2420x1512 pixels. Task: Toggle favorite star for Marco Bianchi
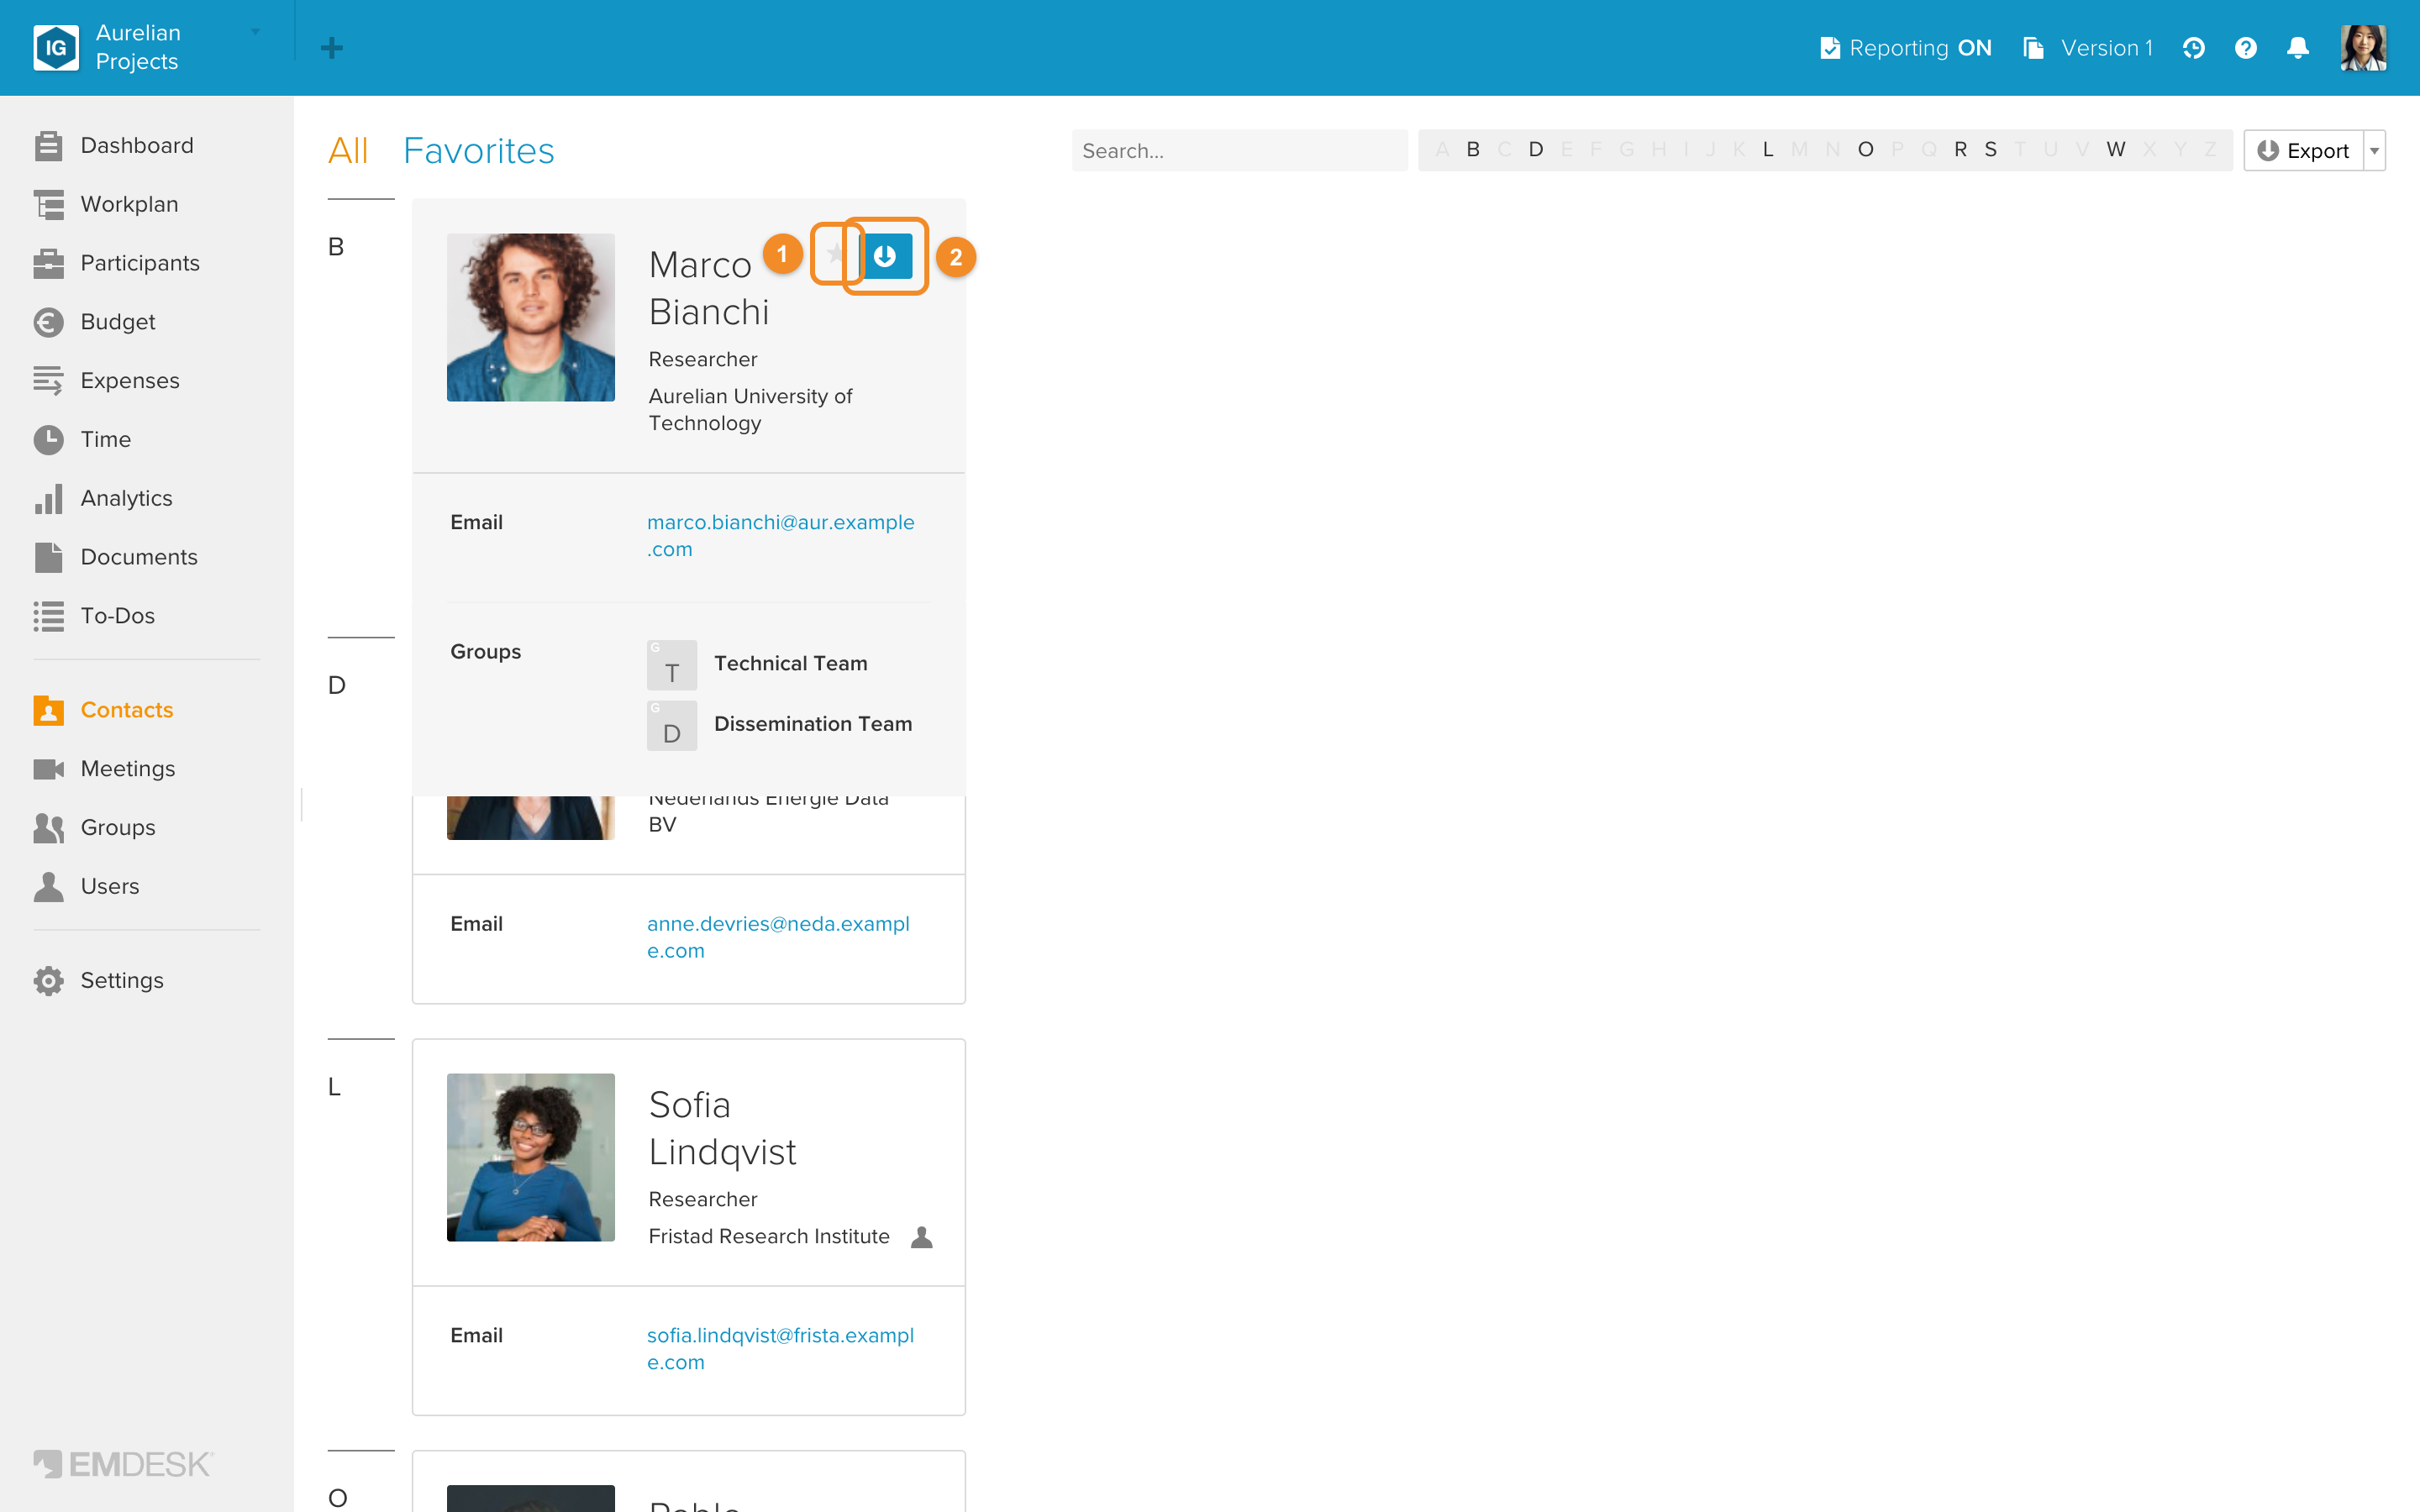[x=836, y=254]
